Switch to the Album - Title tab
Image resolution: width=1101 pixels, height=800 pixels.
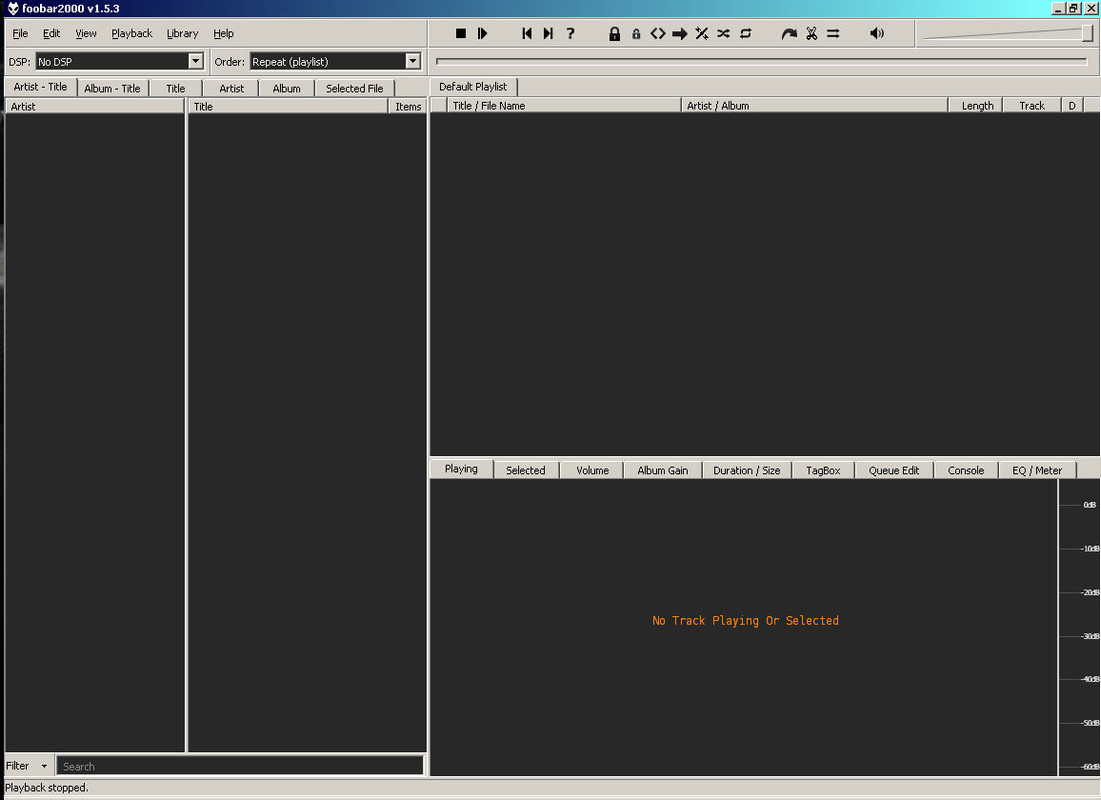[x=112, y=88]
